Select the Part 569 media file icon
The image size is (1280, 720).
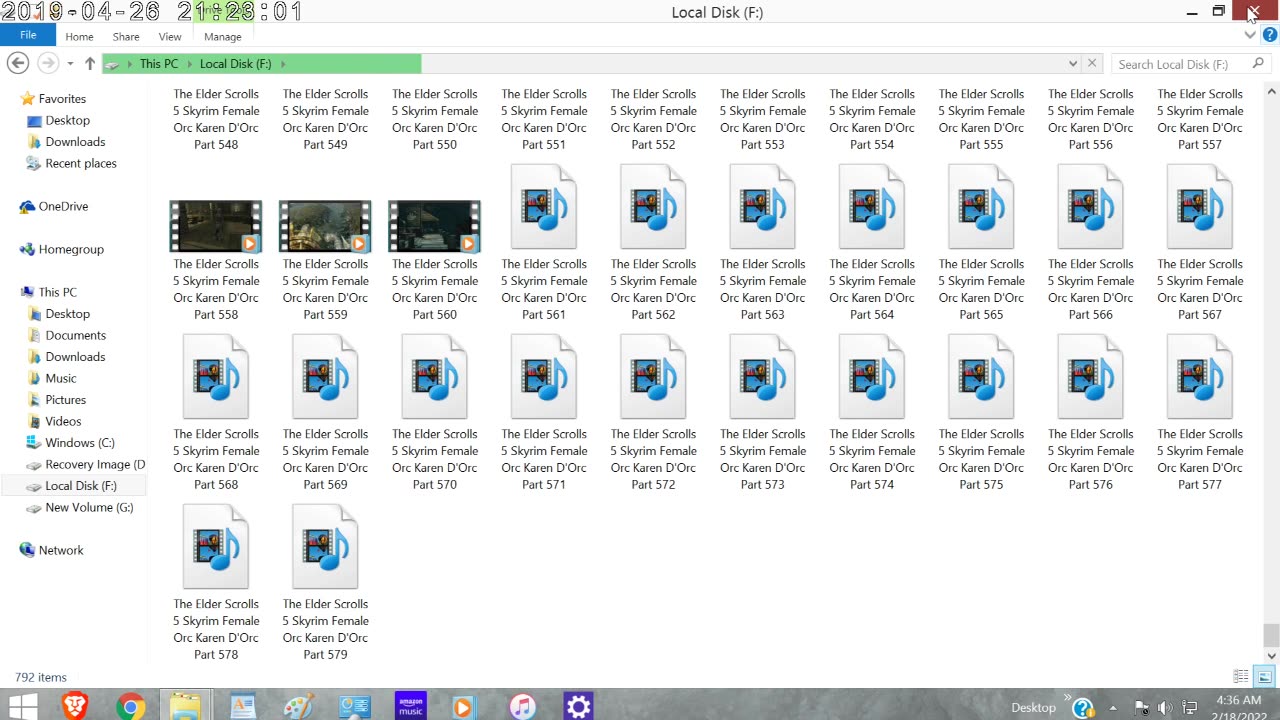click(x=325, y=377)
